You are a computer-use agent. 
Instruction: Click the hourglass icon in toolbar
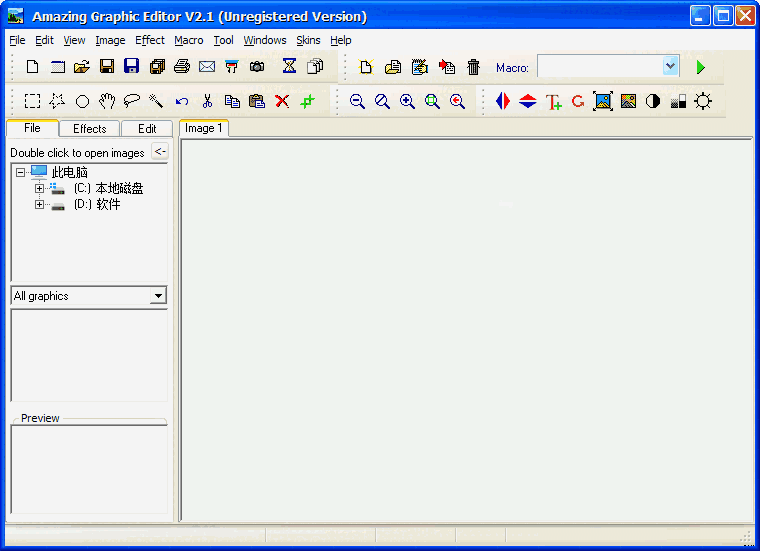click(x=289, y=66)
